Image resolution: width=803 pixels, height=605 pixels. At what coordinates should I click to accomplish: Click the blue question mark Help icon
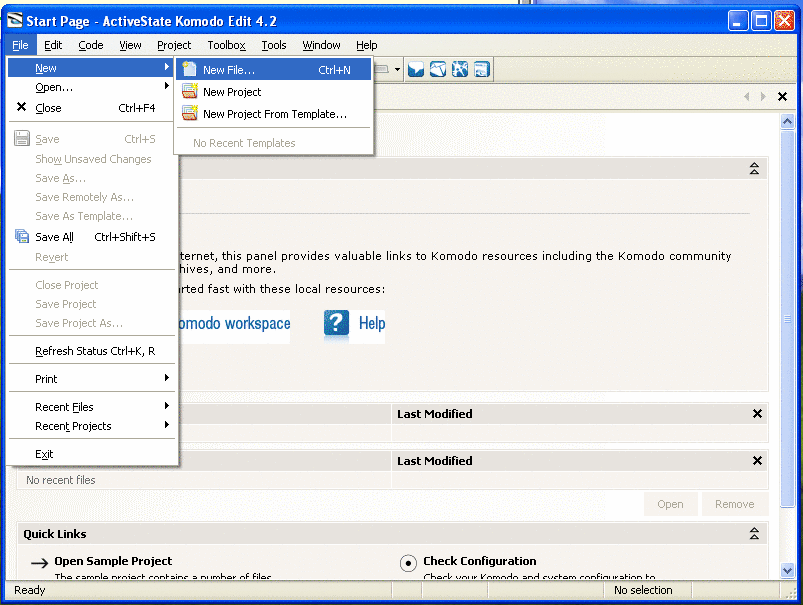pos(337,323)
